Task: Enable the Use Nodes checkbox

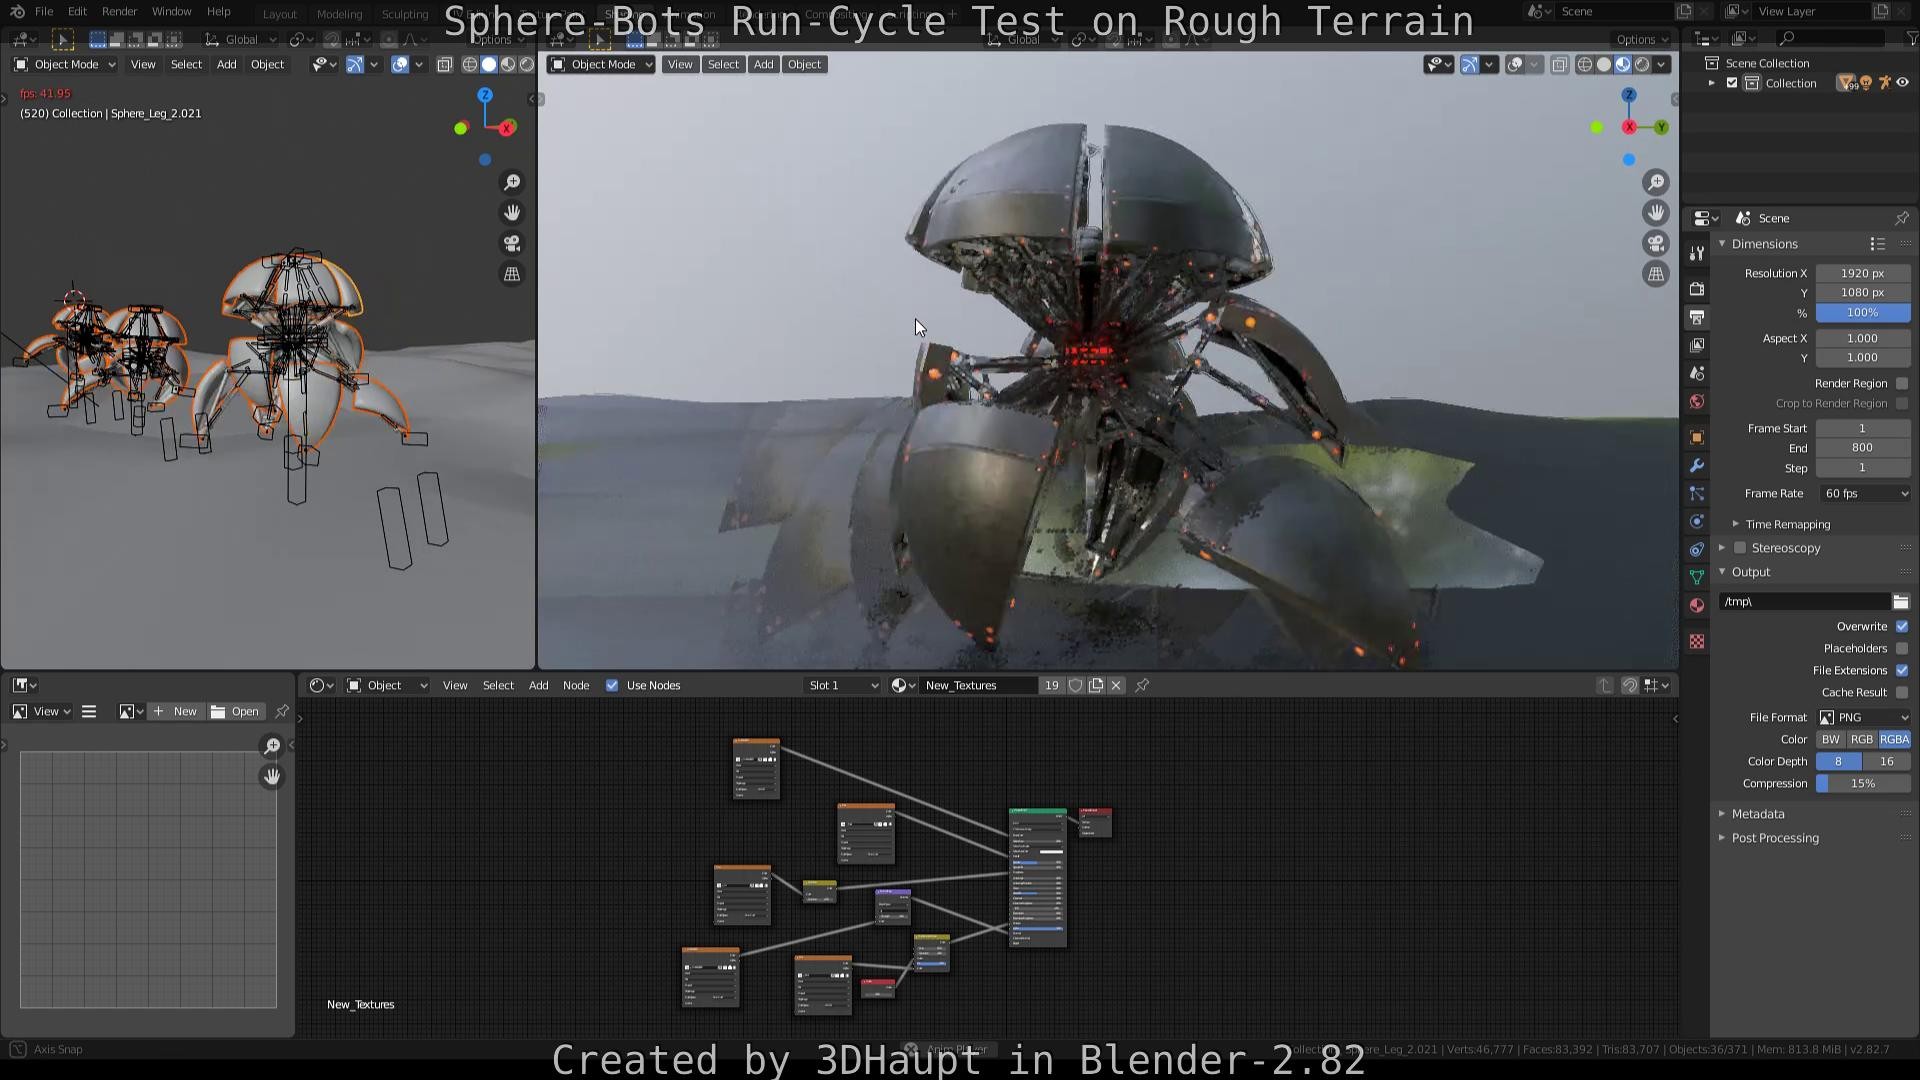Action: [x=612, y=685]
